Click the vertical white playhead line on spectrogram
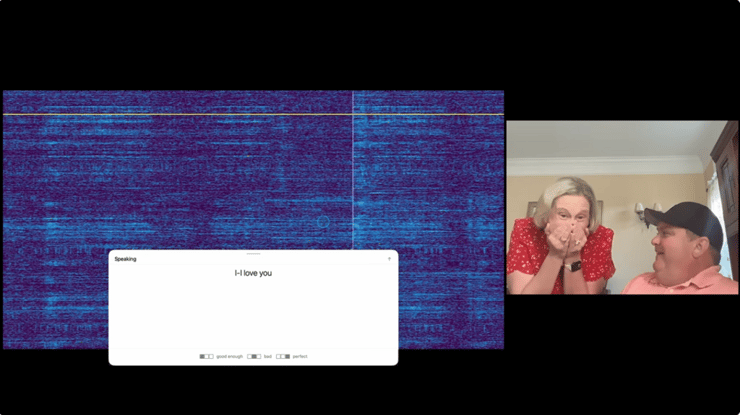Viewport: 740px width, 415px height. click(x=353, y=170)
